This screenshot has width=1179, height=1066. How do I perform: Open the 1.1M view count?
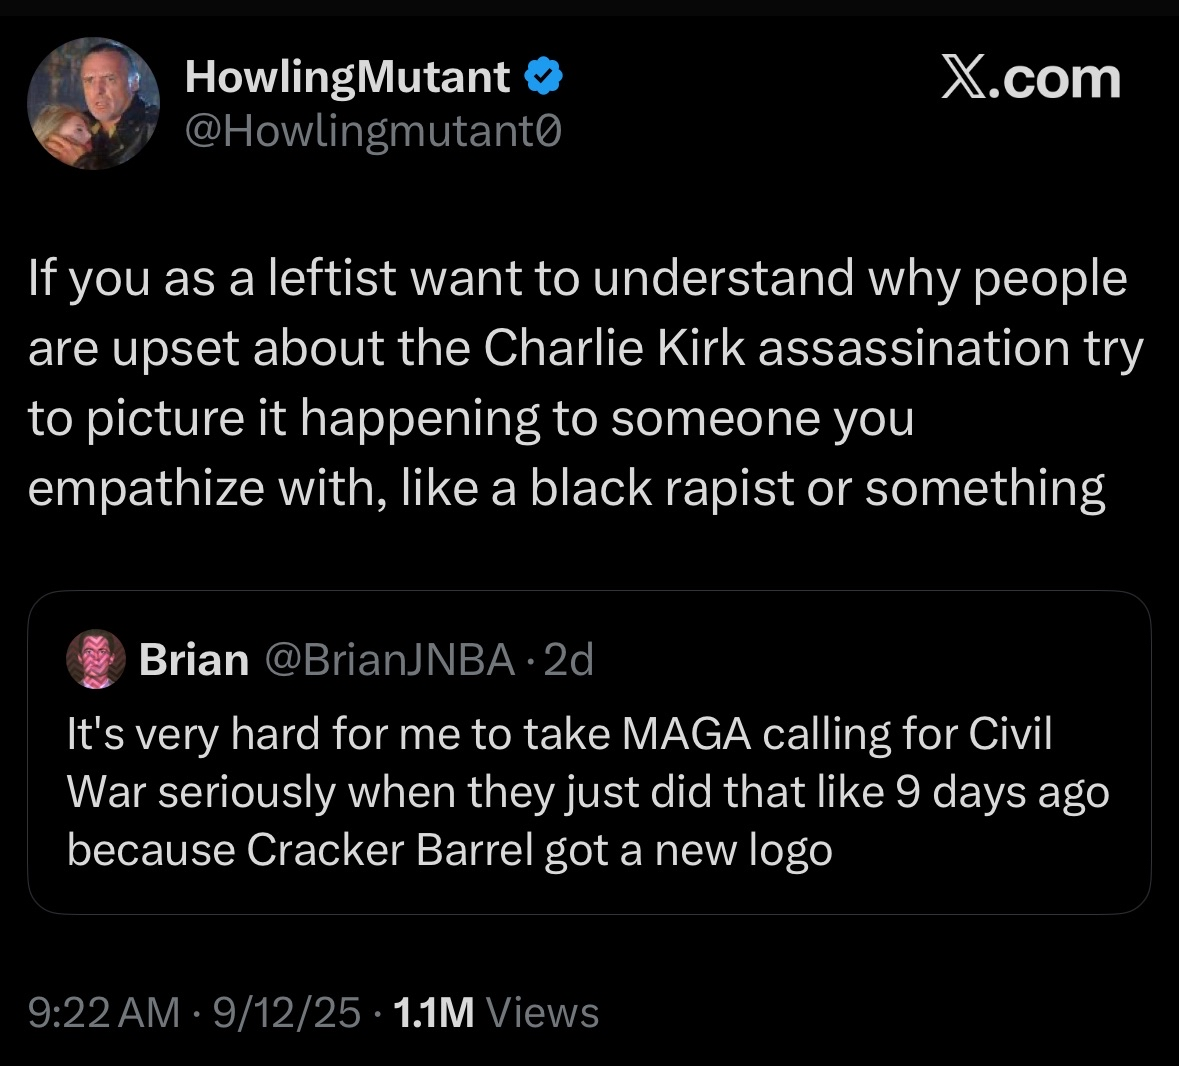(x=433, y=1012)
